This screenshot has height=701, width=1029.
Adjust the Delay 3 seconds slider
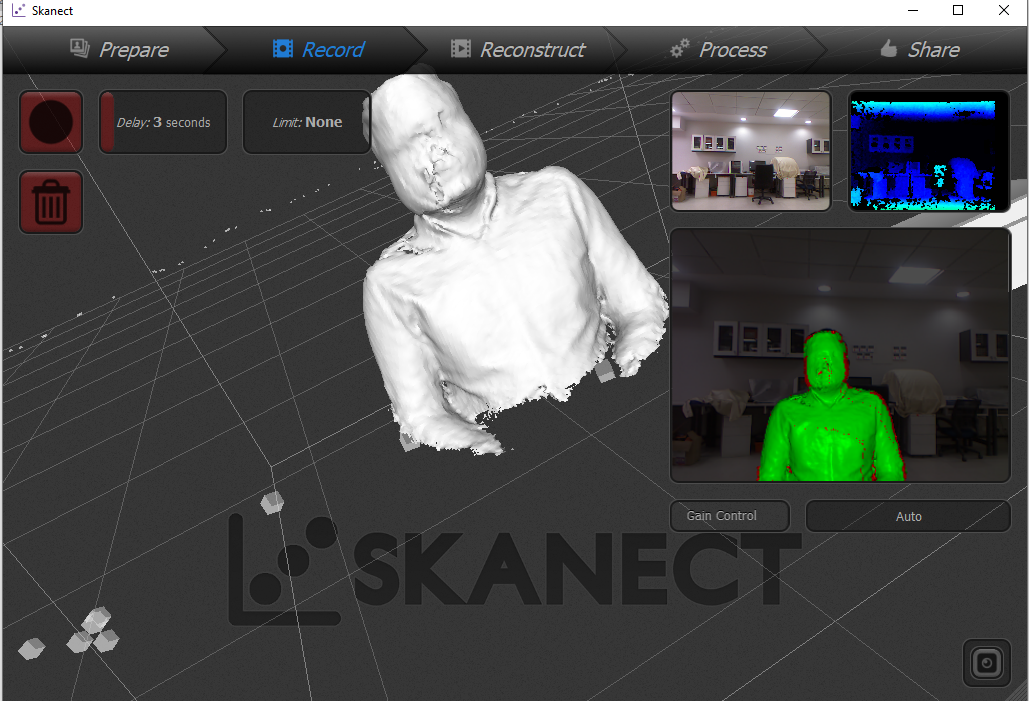163,122
